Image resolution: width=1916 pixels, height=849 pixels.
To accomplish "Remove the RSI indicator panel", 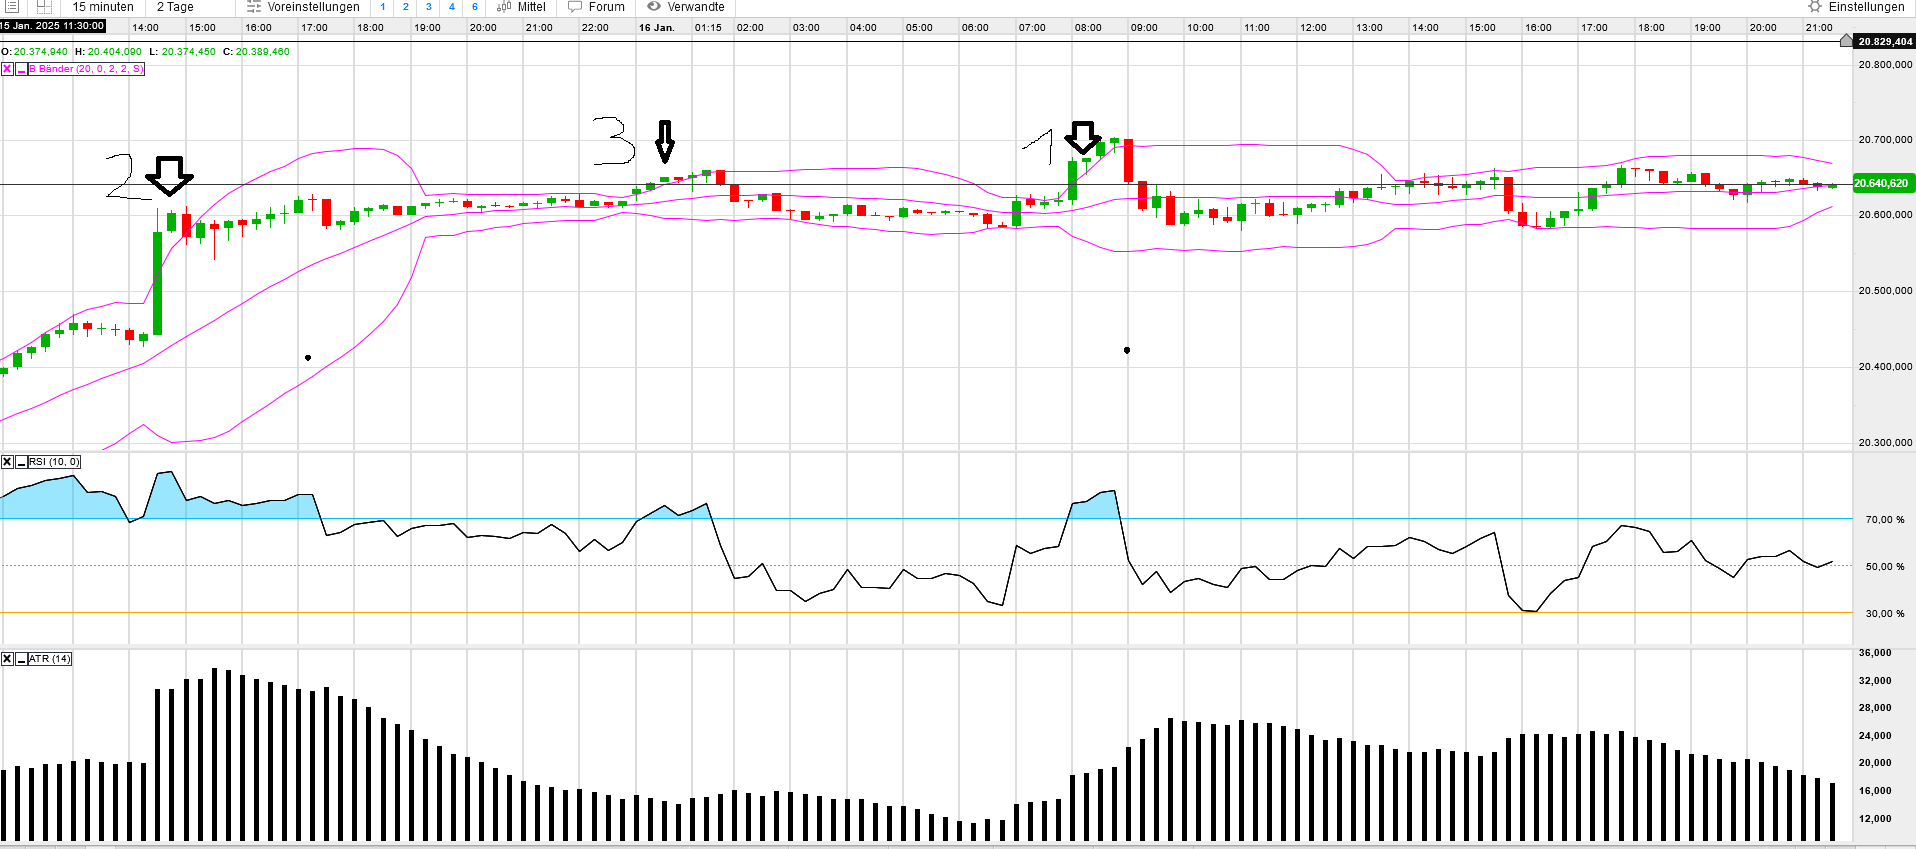I will tap(7, 462).
